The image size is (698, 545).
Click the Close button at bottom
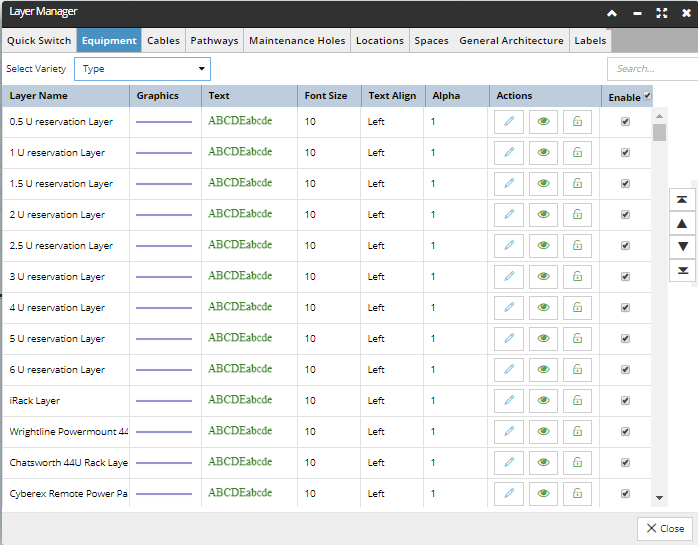pos(665,529)
